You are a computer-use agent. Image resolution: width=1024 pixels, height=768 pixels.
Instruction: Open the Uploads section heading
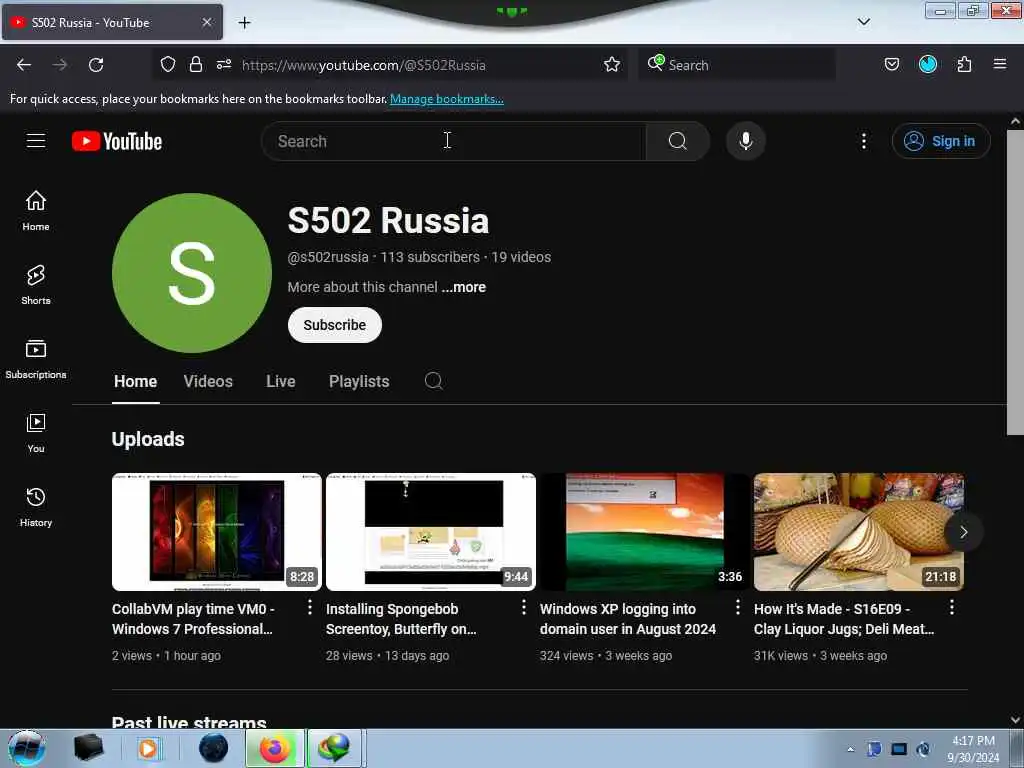point(148,440)
